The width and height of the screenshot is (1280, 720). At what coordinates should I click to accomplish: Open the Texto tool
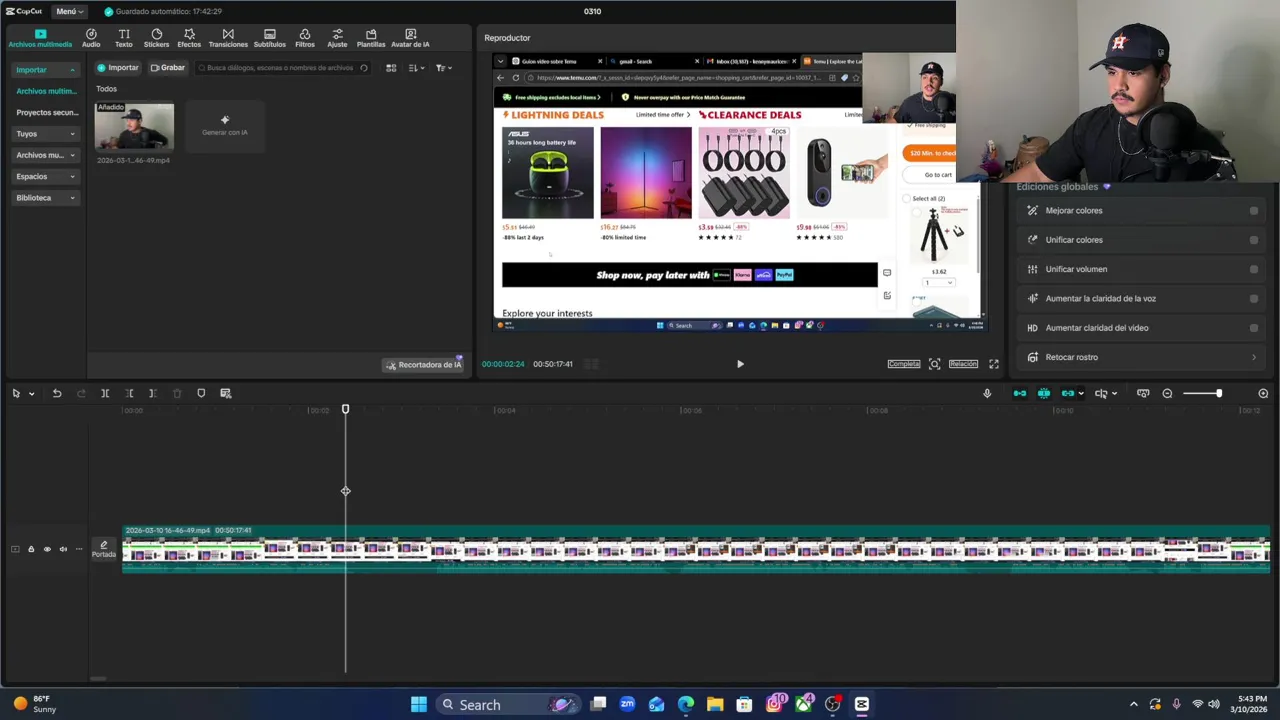[x=124, y=38]
